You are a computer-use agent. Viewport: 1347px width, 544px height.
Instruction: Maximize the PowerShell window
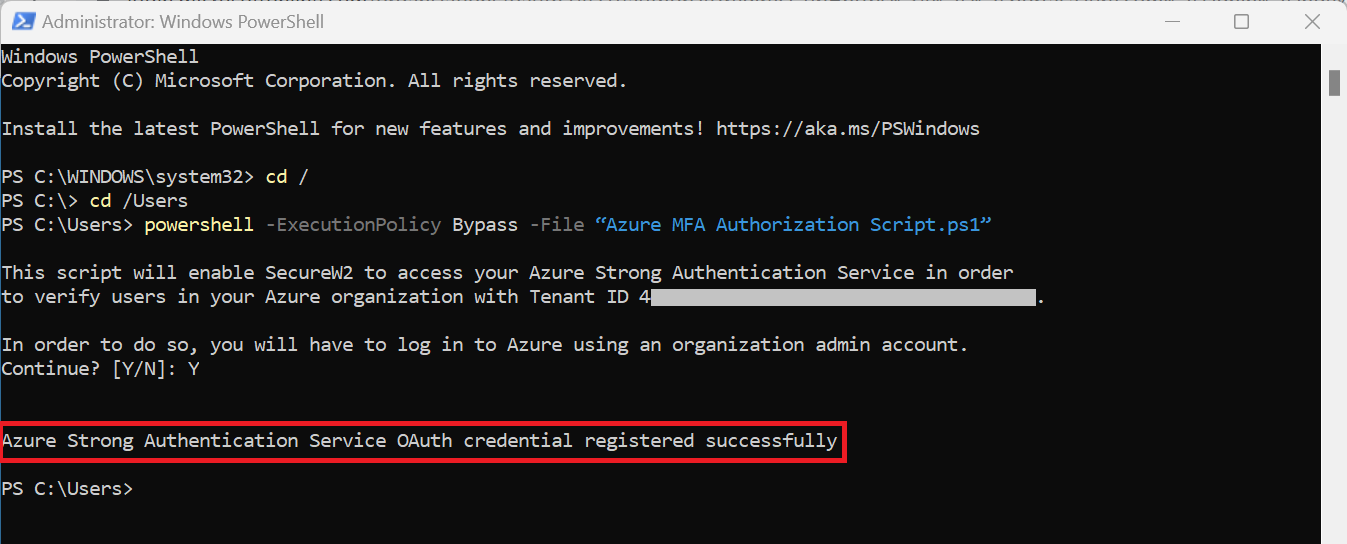pyautogui.click(x=1242, y=21)
